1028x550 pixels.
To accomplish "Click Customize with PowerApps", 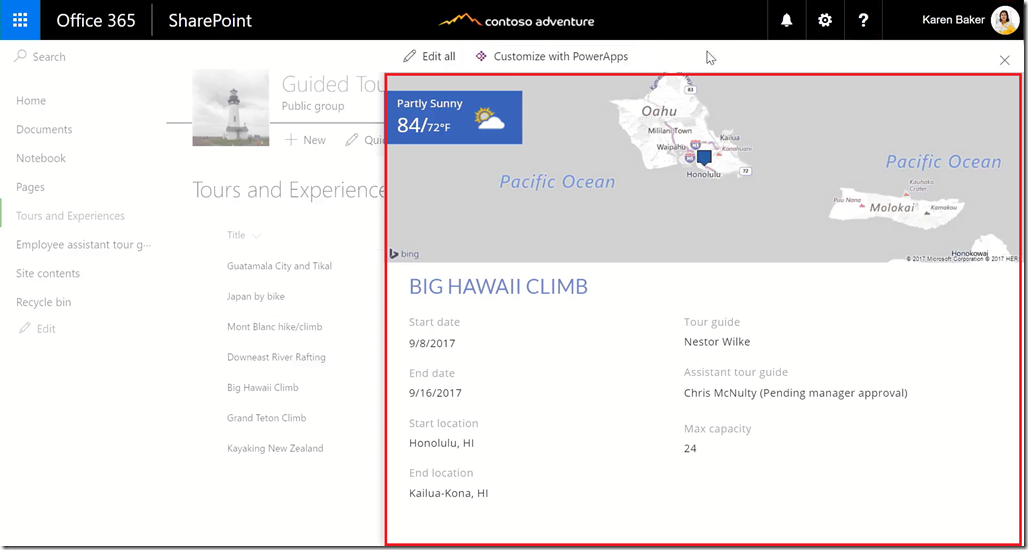I will (x=551, y=56).
